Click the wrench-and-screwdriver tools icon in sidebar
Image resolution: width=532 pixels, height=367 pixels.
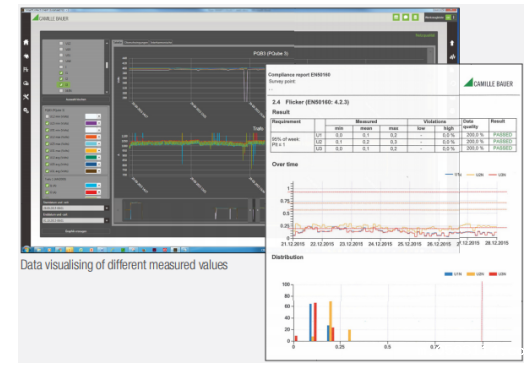[x=26, y=97]
